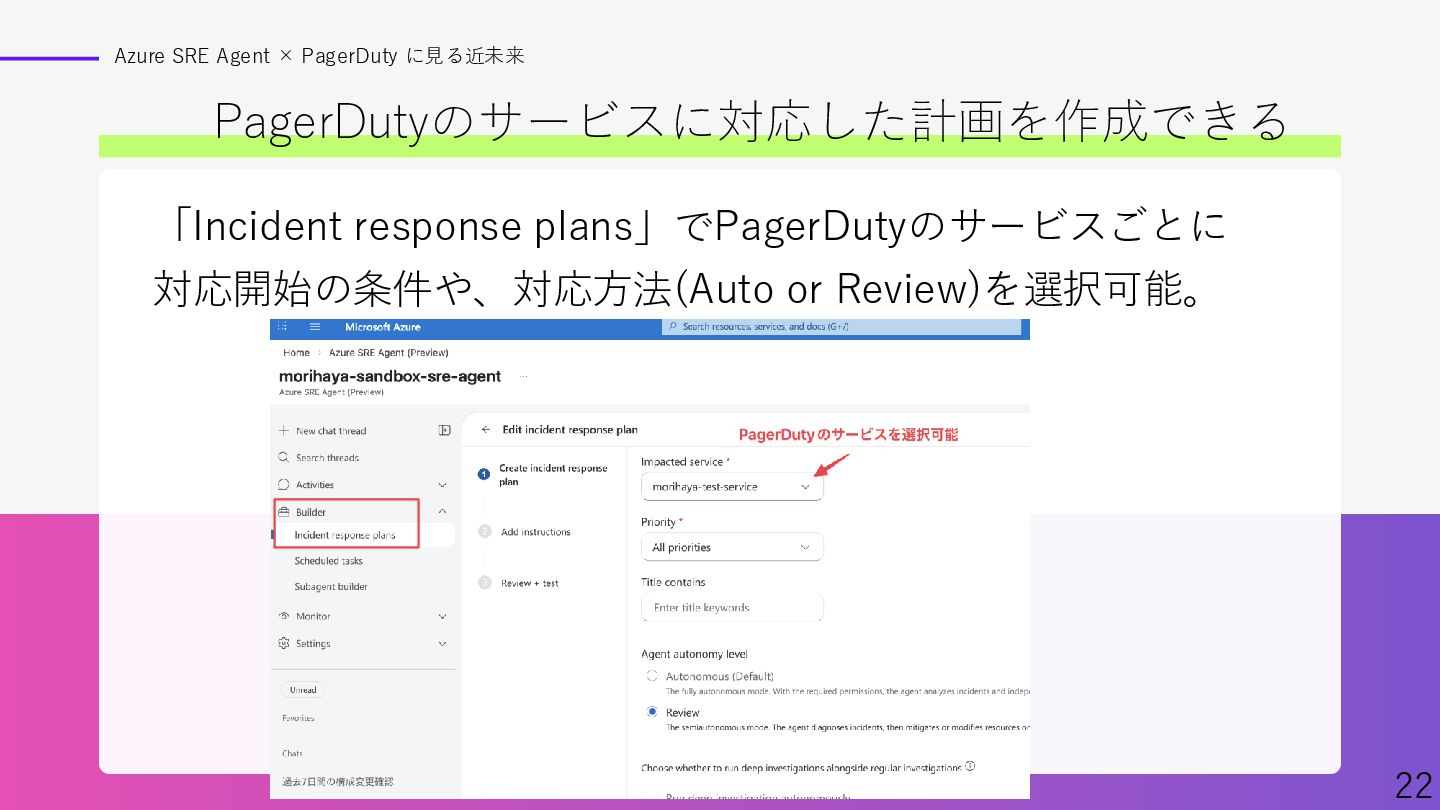This screenshot has height=810, width=1440.
Task: Click the Builder toolbox icon
Action: coord(284,512)
